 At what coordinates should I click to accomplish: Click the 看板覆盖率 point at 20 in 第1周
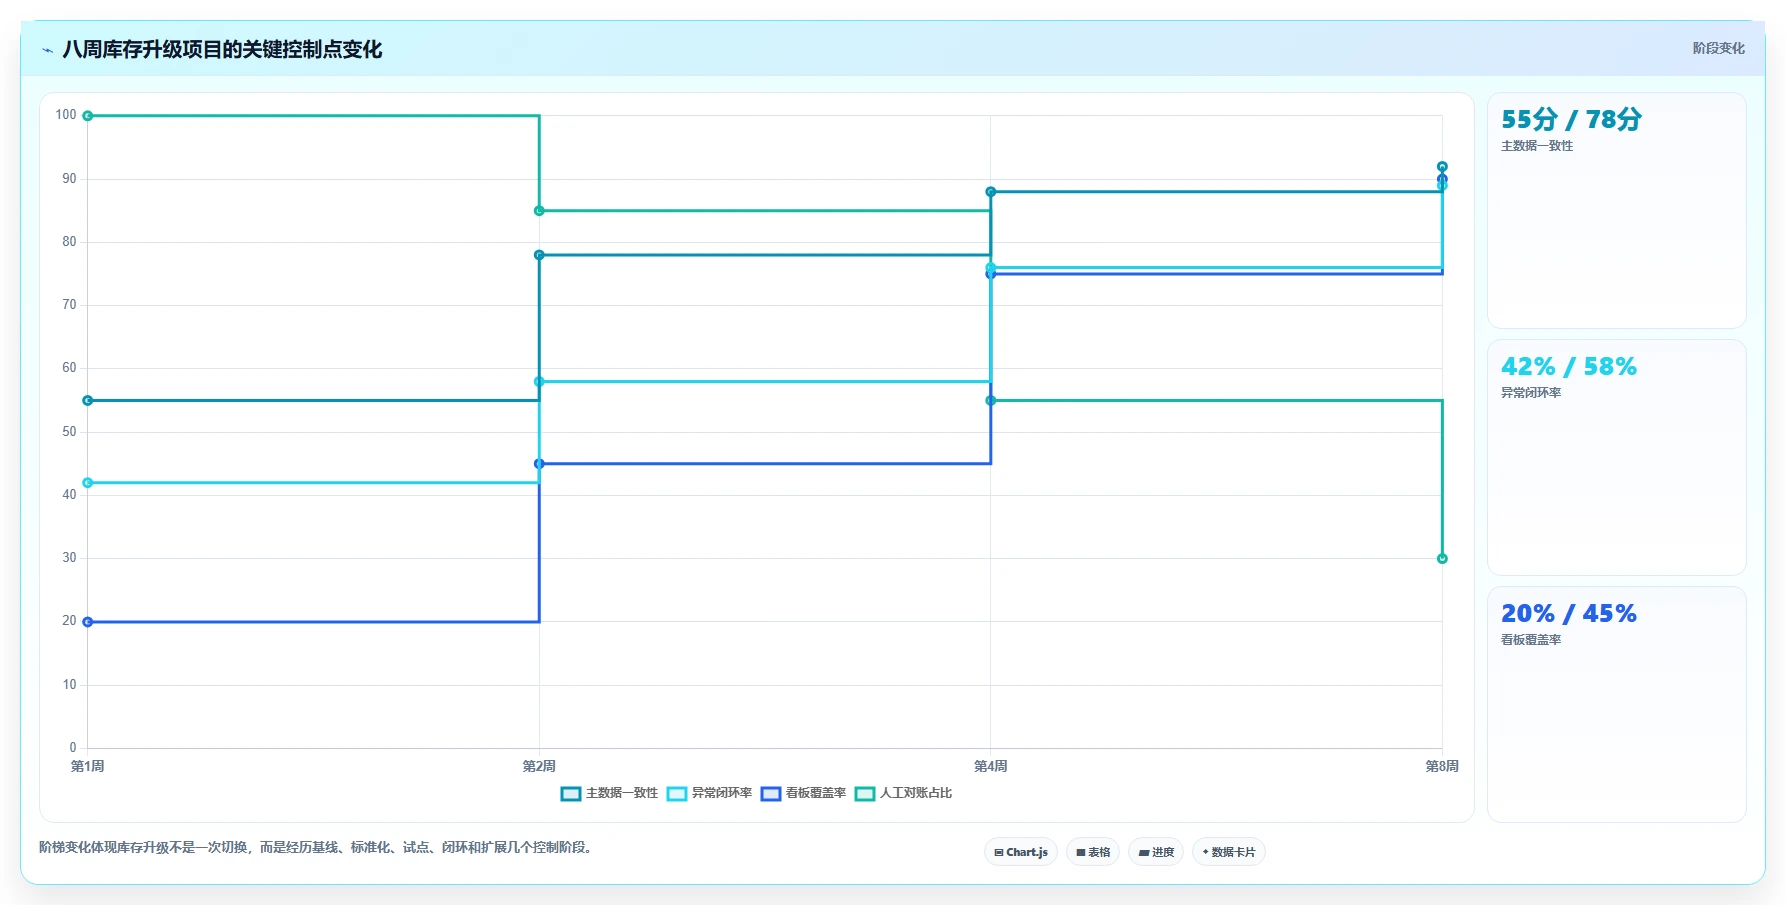[88, 622]
